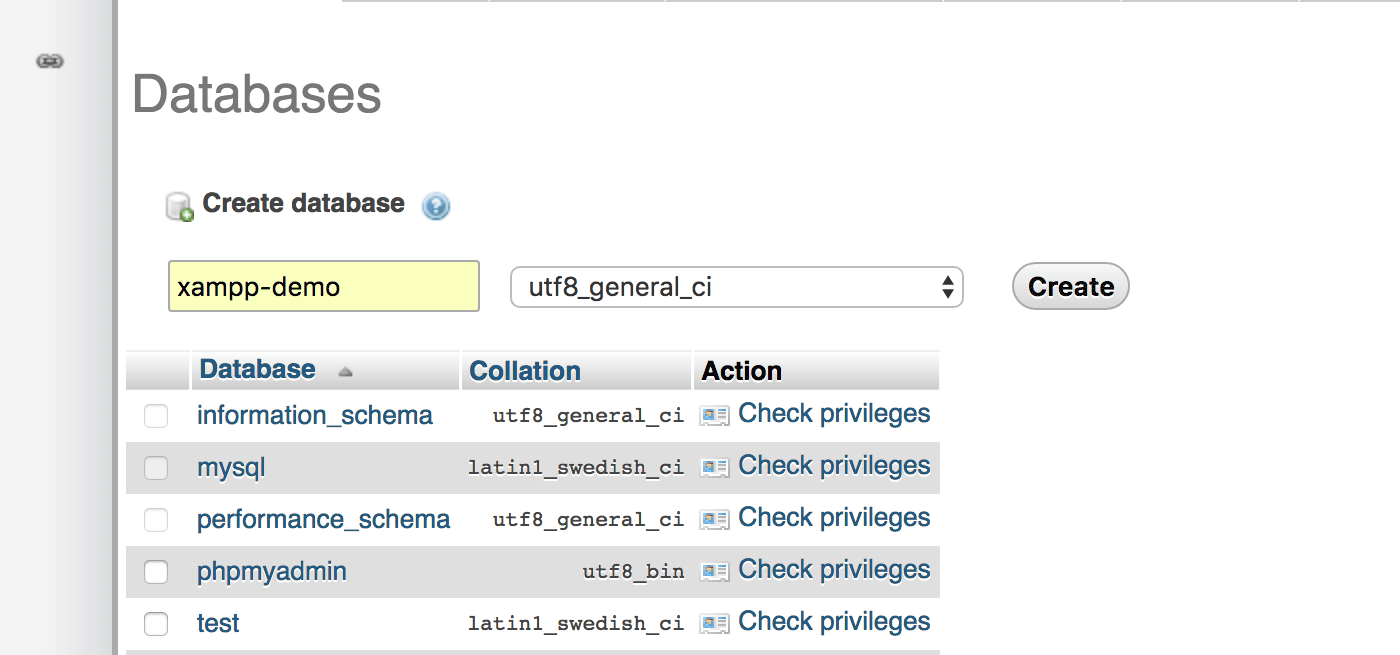
Task: Click the chain link icon in left sidebar
Action: tap(50, 62)
